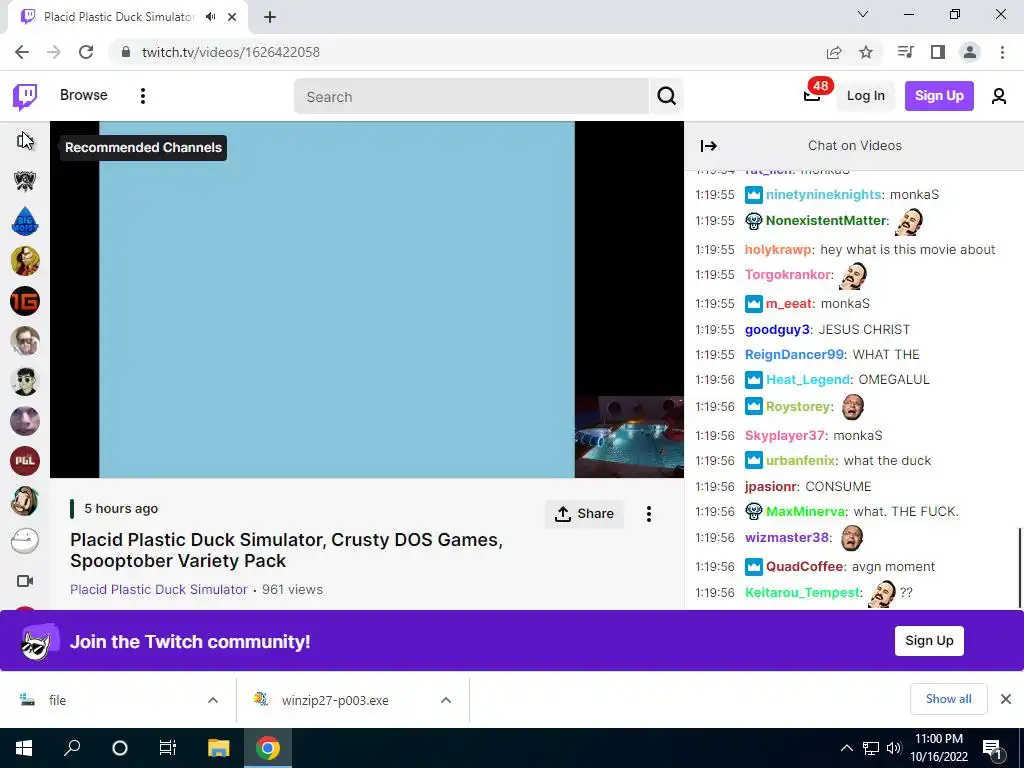Screen dimensions: 1024x768
Task: Open Windows taskbar search
Action: pos(72,748)
